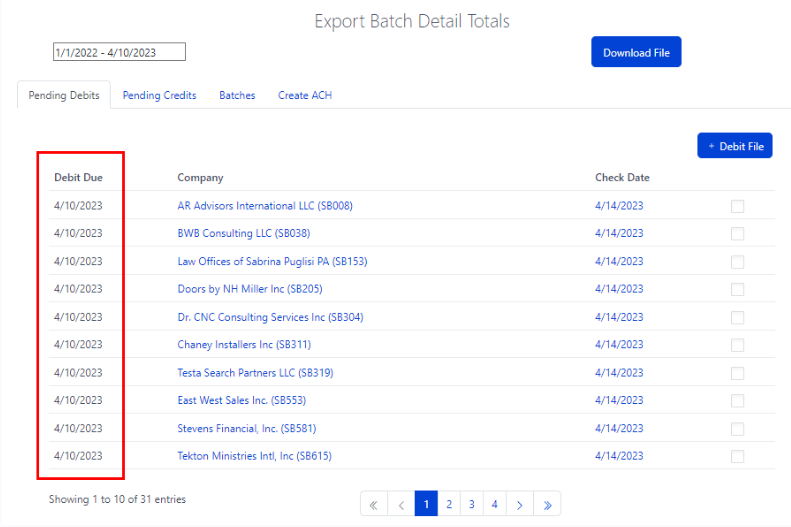This screenshot has width=791, height=527.
Task: Open Testa Search Partners LLC (SB319)
Action: tap(255, 373)
